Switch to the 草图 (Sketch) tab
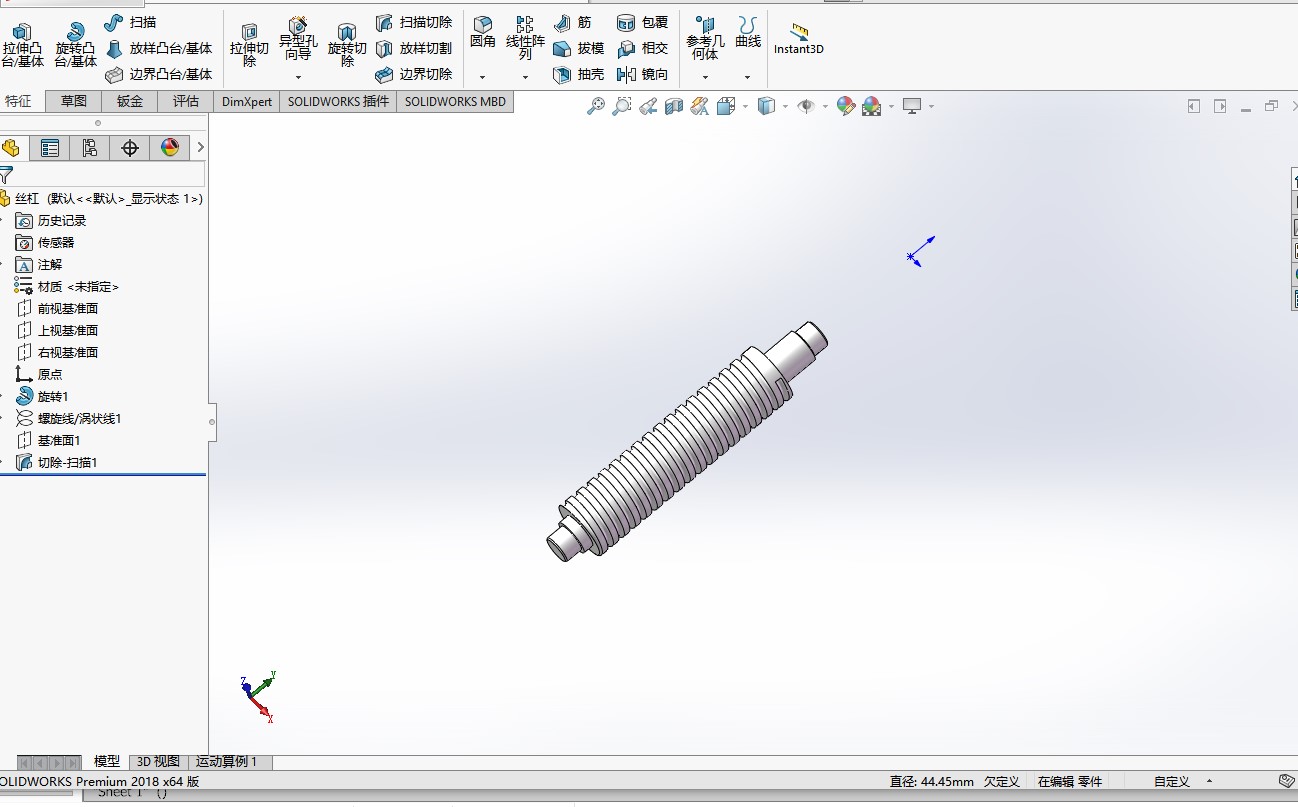1298x807 pixels. click(x=74, y=101)
